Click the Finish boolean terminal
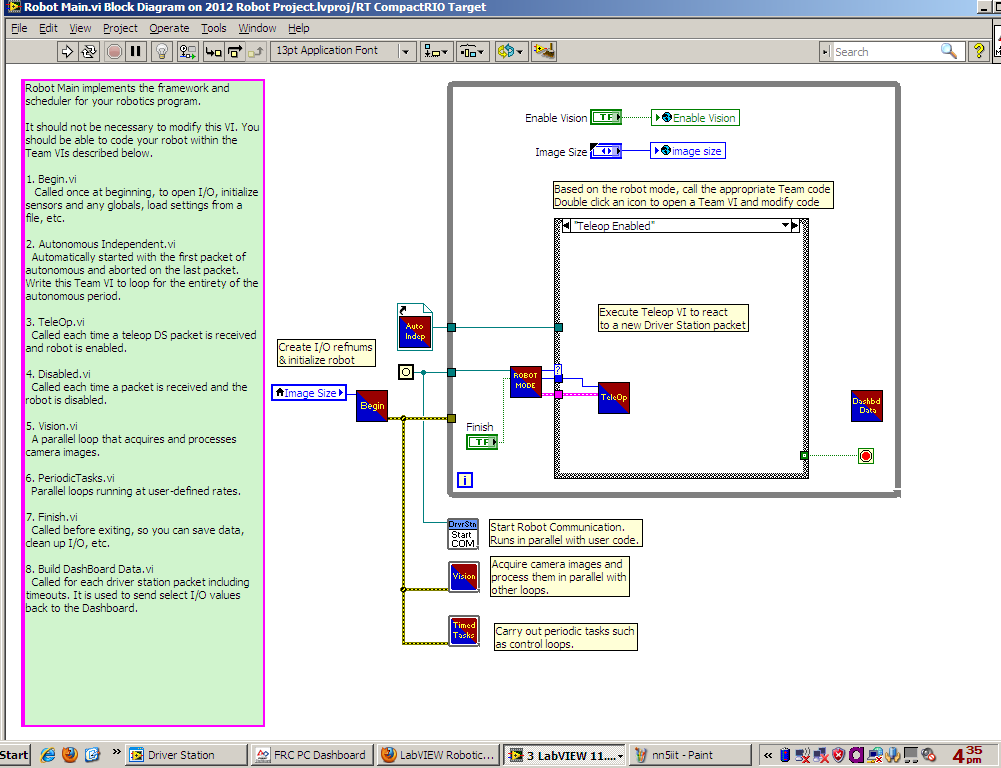 click(482, 442)
